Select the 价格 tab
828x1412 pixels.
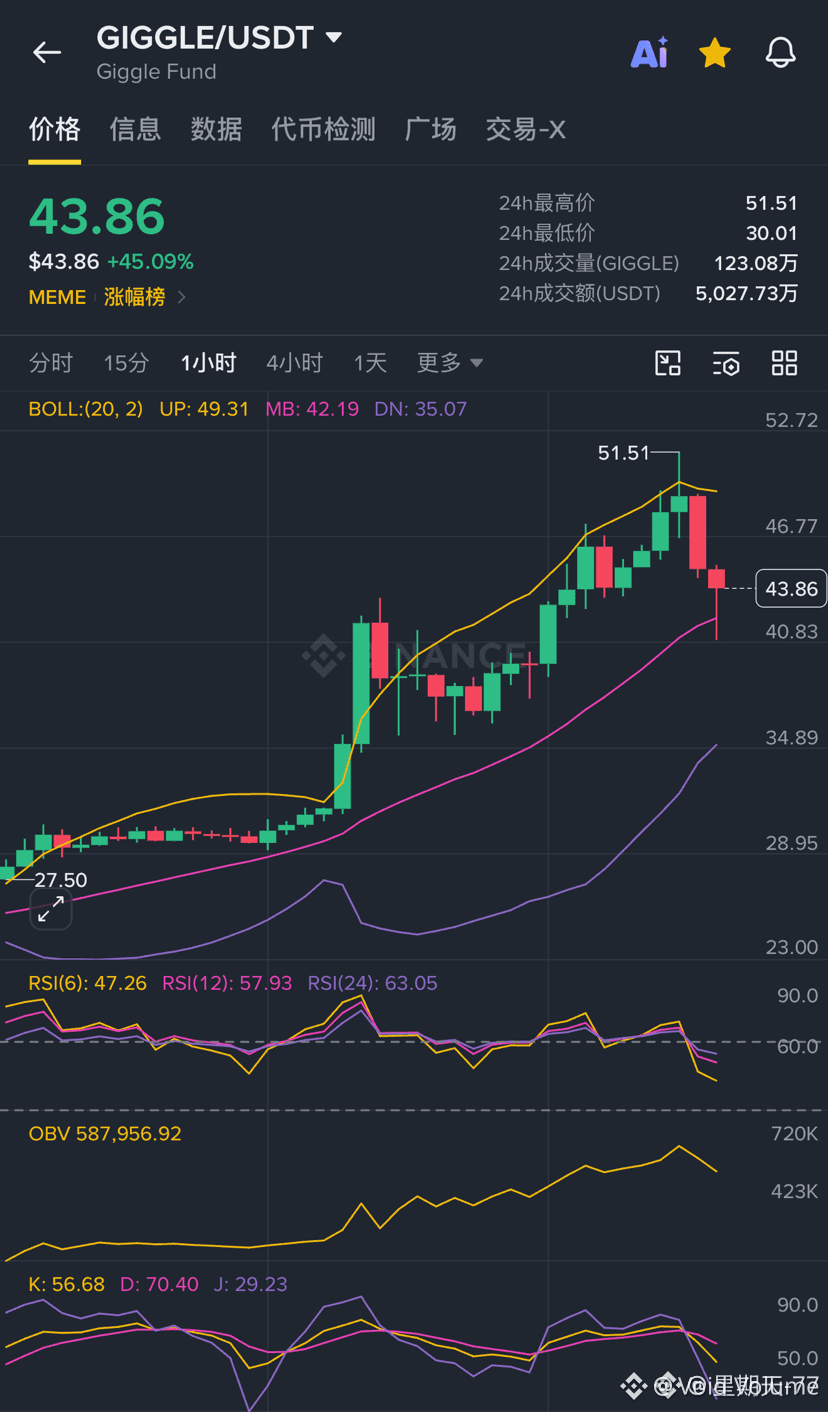click(x=54, y=129)
